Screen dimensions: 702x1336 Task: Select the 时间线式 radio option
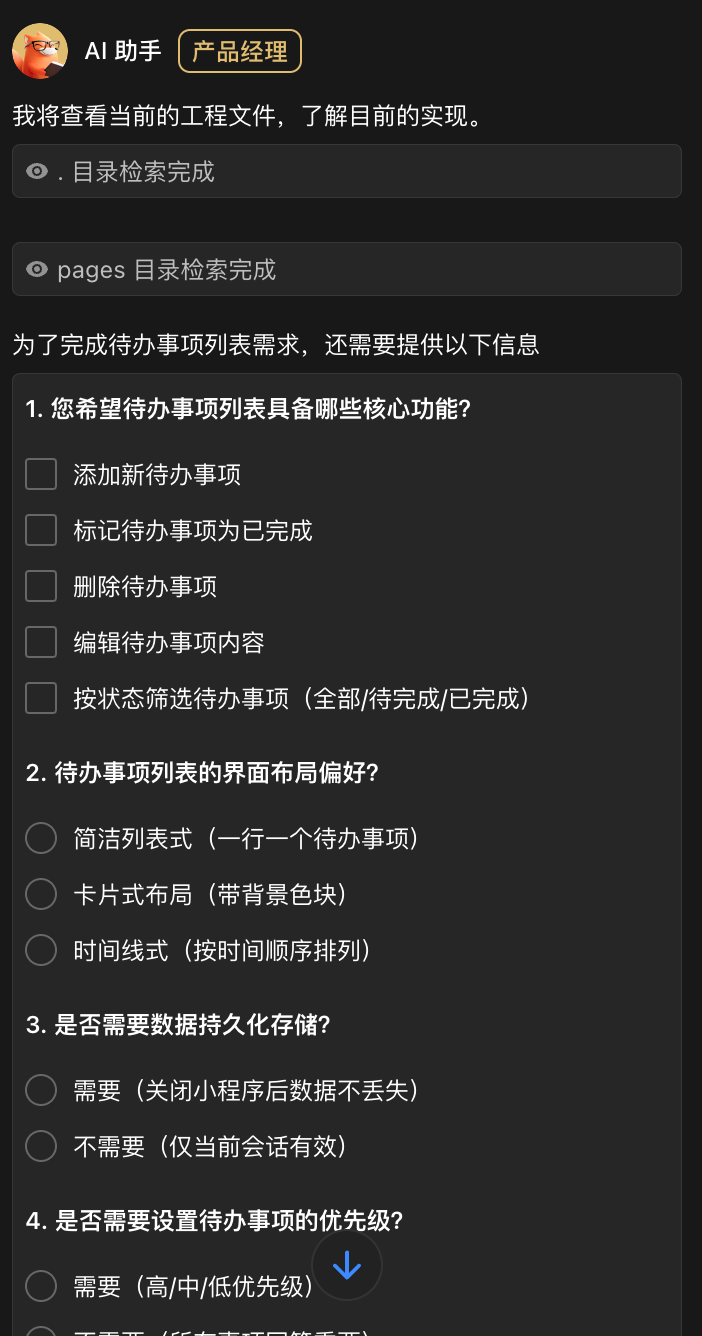pyautogui.click(x=41, y=950)
